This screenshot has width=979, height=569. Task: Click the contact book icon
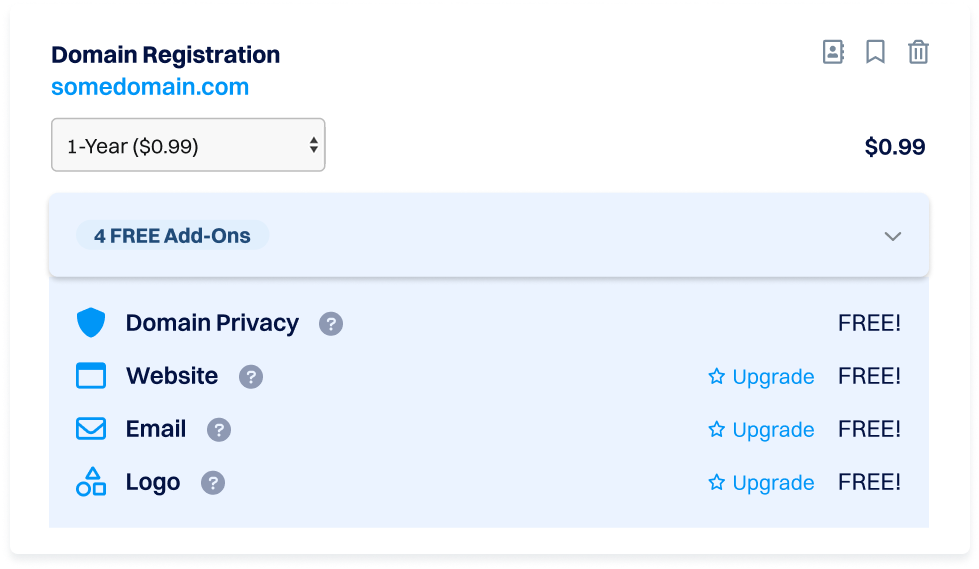tap(833, 52)
